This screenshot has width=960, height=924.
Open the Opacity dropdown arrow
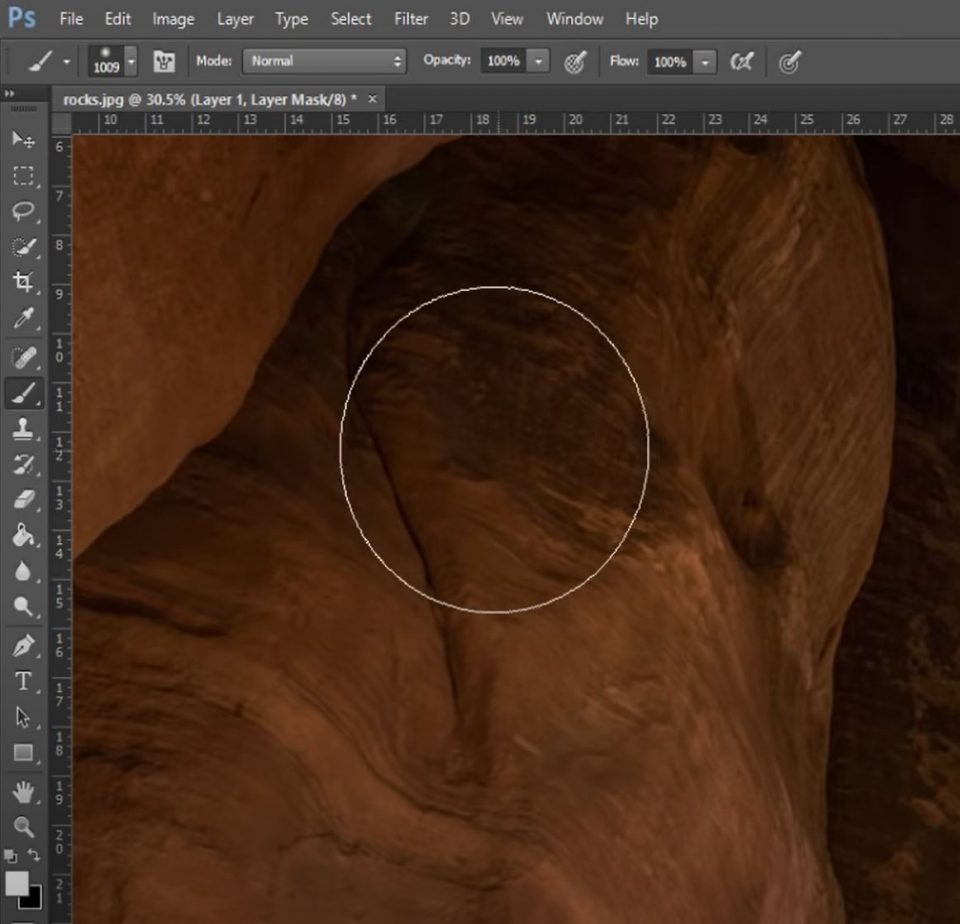[x=536, y=61]
